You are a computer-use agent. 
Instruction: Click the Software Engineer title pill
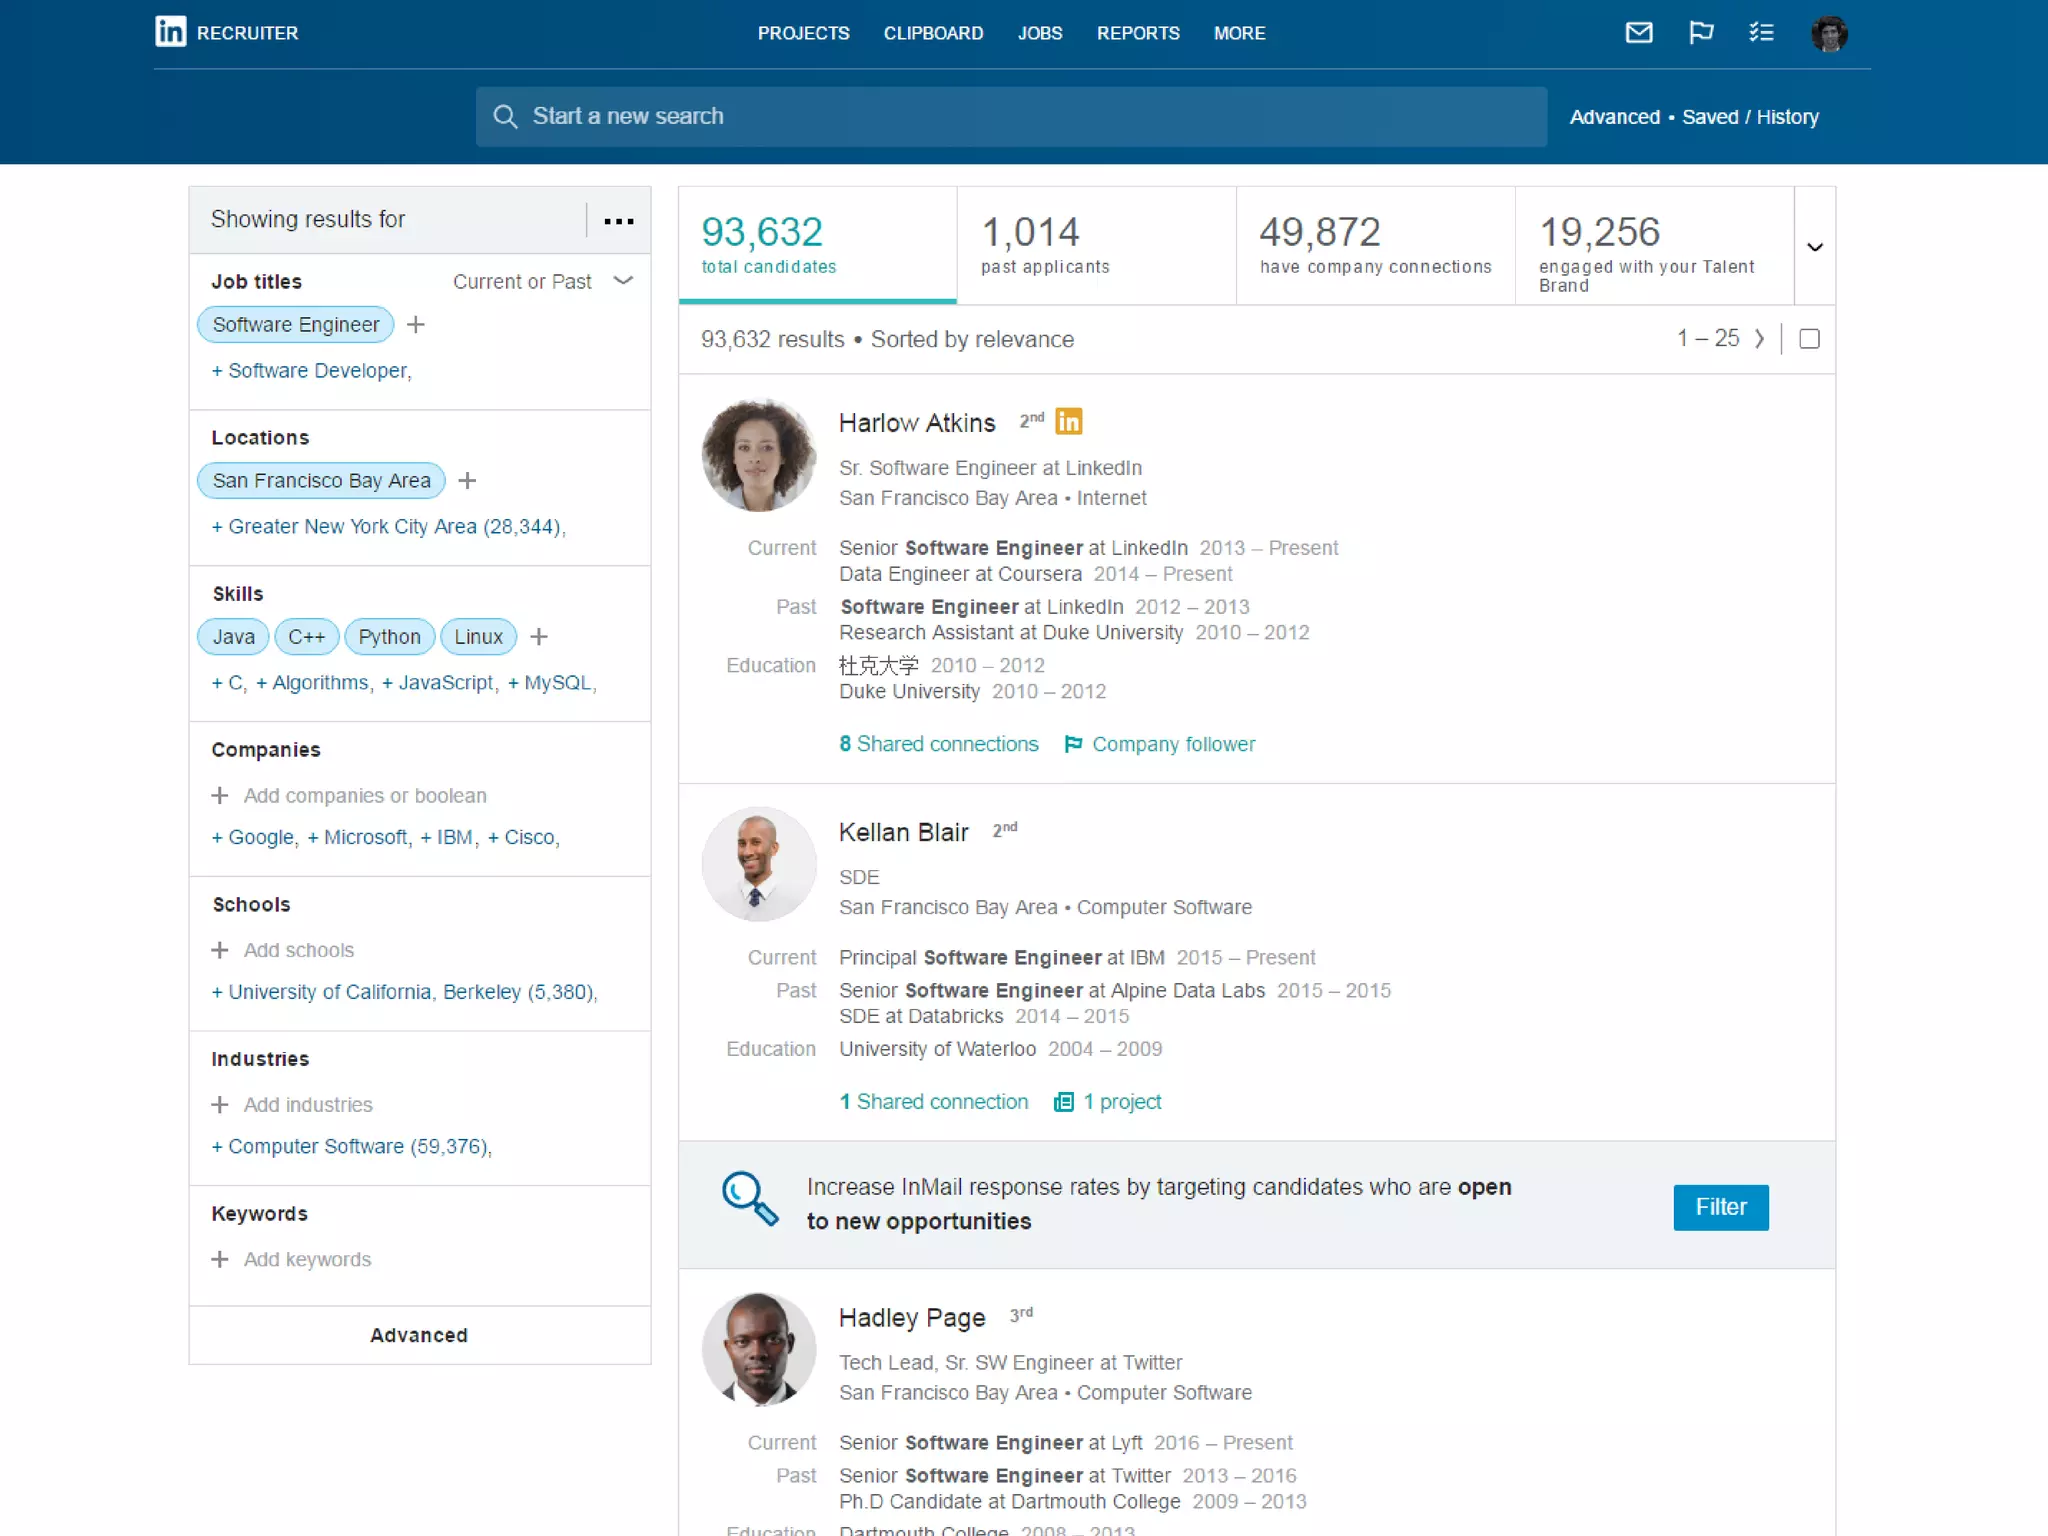296,324
